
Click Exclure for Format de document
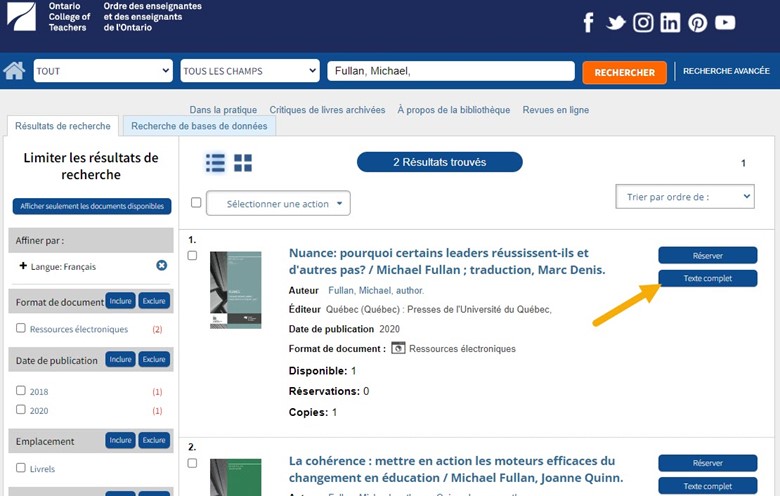(154, 301)
